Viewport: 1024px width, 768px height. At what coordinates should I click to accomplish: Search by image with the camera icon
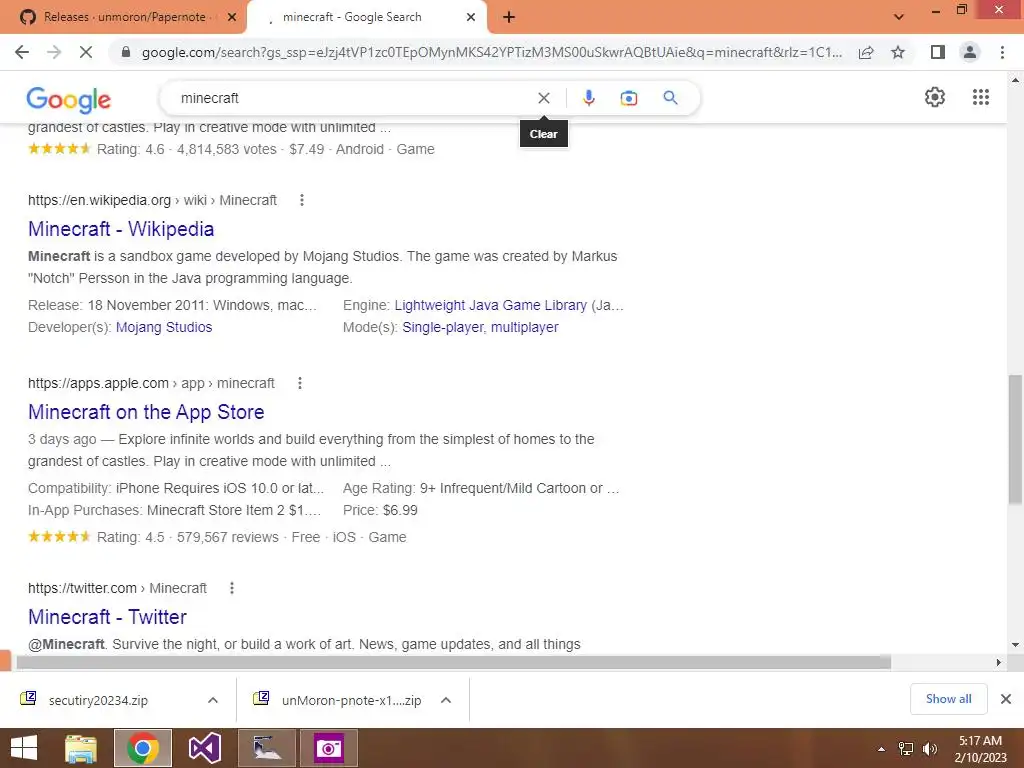[x=628, y=98]
